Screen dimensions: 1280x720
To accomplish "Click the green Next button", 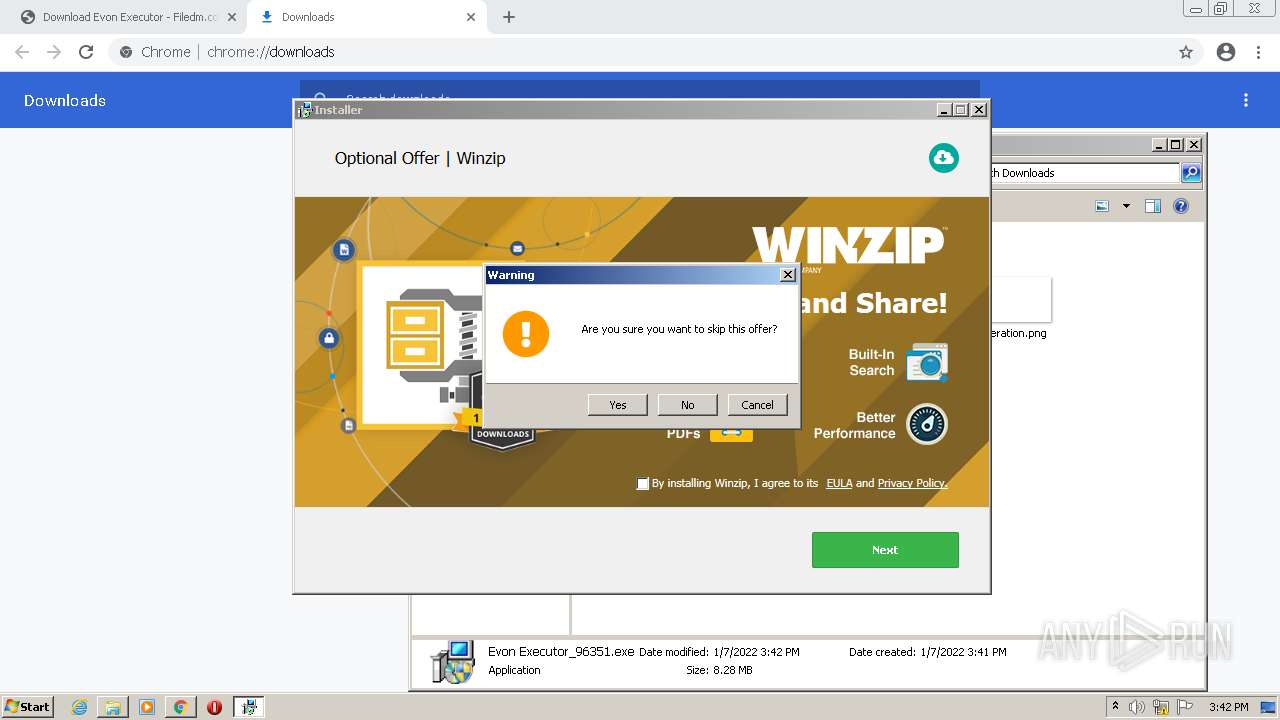I will pos(885,550).
